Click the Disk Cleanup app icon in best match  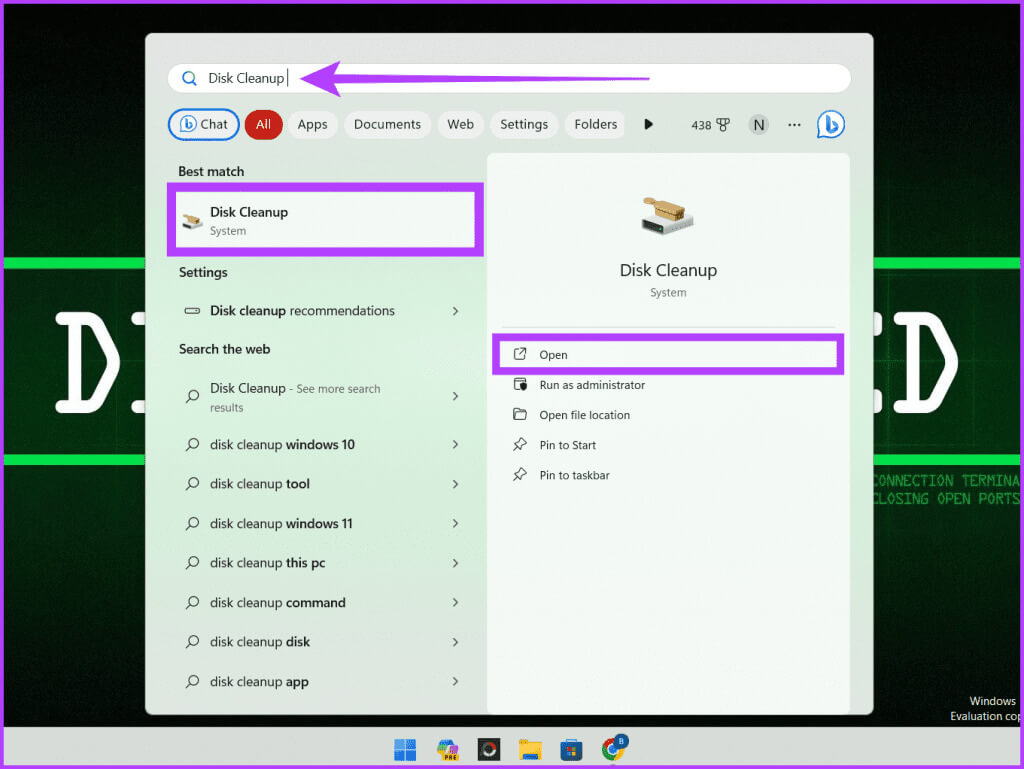pyautogui.click(x=191, y=221)
